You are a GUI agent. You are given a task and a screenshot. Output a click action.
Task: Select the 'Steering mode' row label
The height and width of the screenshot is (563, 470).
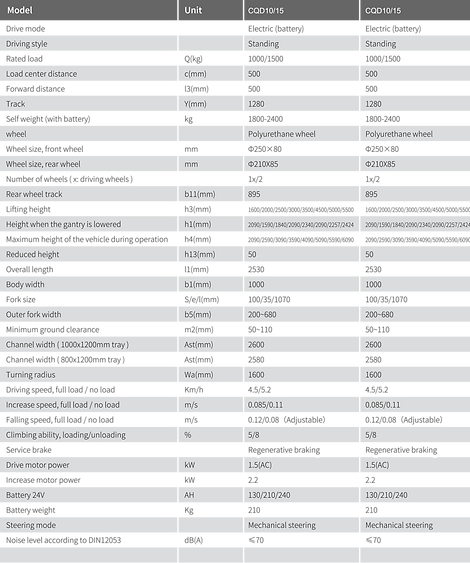point(31,525)
